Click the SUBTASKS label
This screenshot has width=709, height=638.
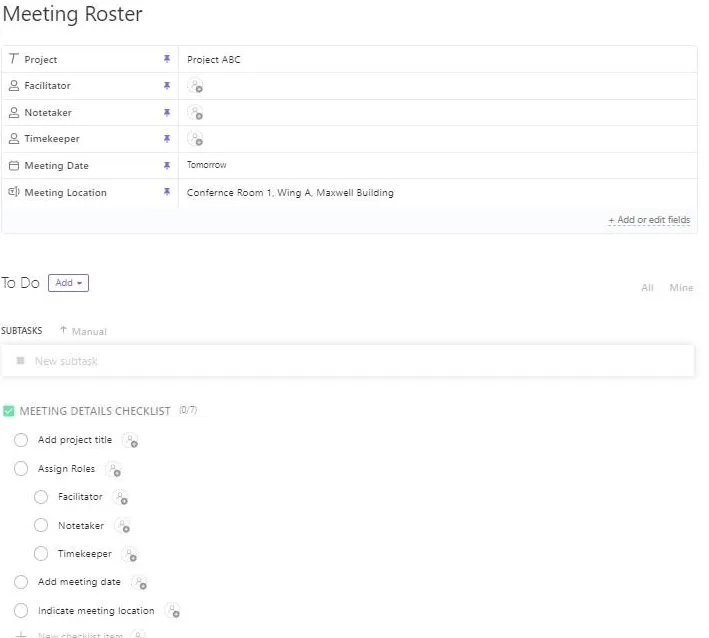21,331
